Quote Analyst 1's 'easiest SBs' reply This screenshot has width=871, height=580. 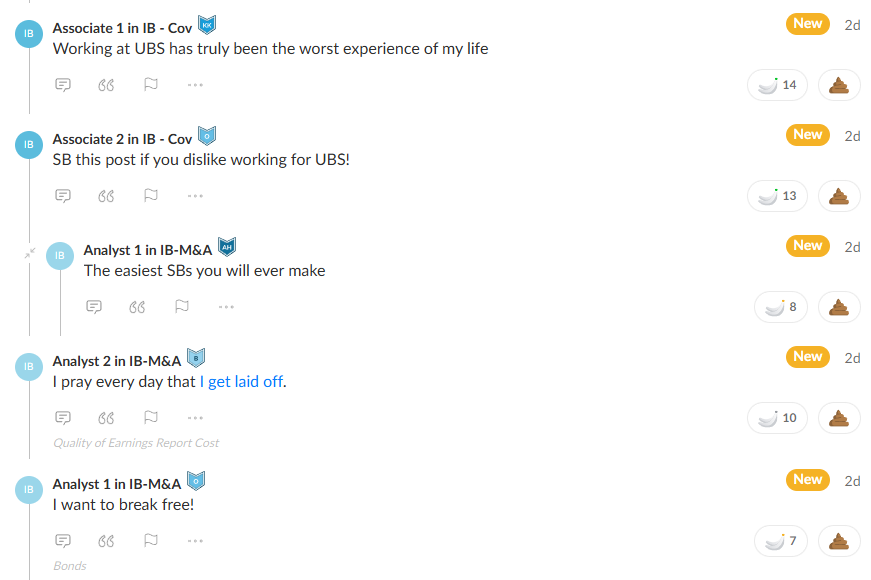click(x=137, y=307)
